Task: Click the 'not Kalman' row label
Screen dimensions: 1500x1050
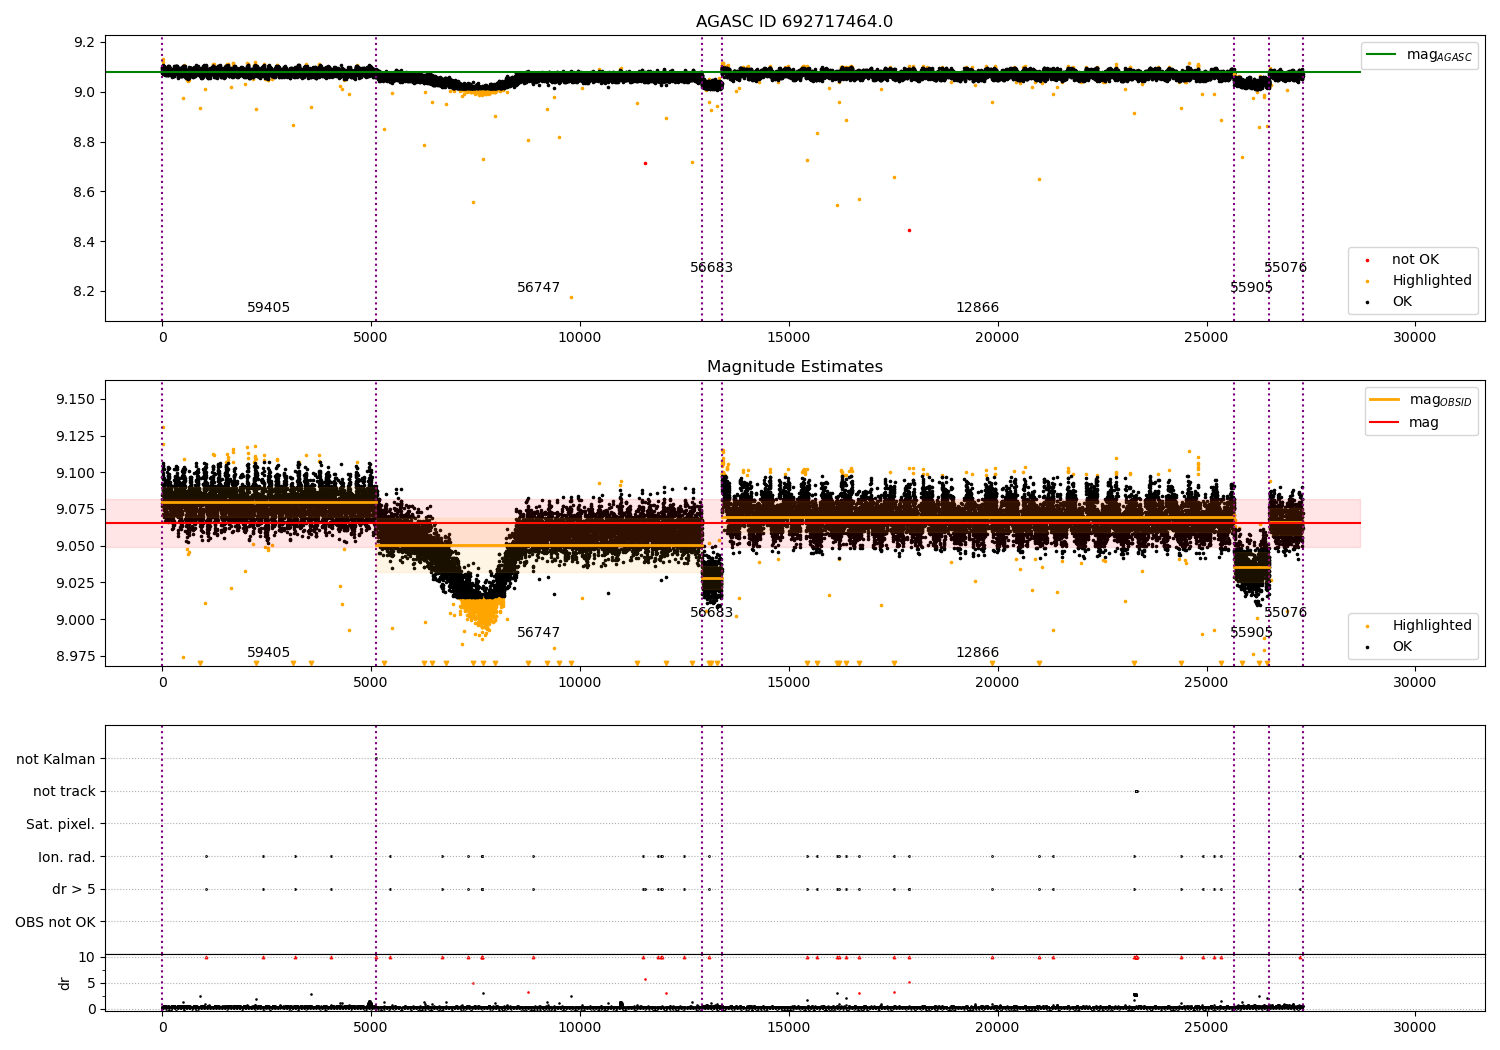Action: tap(56, 760)
